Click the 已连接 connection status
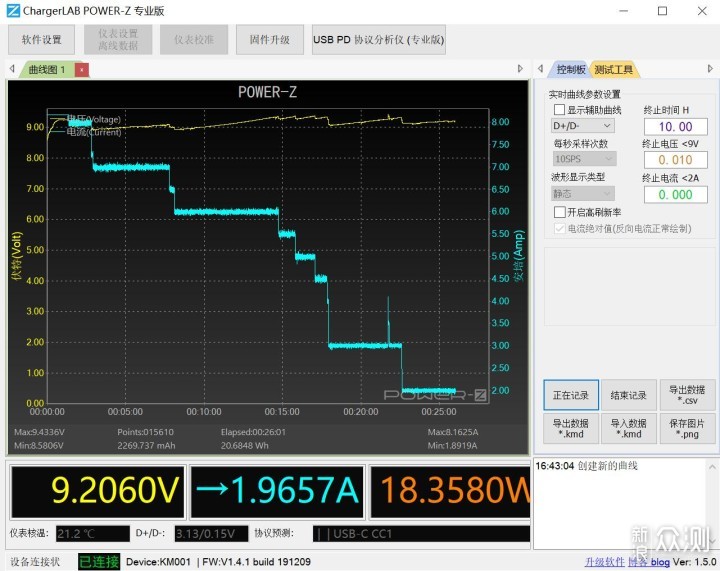This screenshot has height=571, width=720. 99,562
